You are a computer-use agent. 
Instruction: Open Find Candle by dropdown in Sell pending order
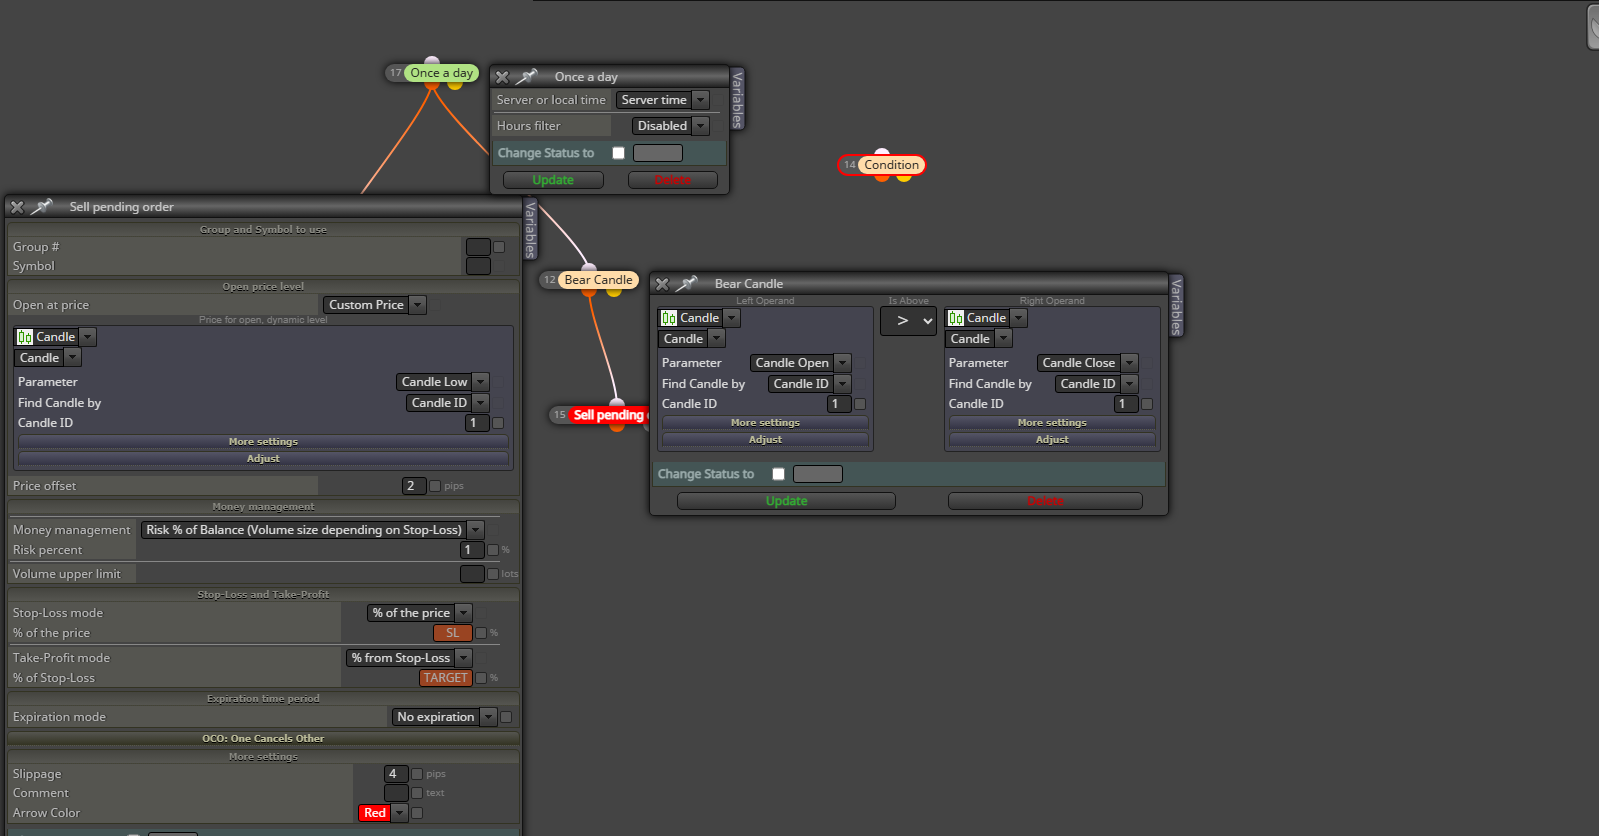(x=447, y=403)
